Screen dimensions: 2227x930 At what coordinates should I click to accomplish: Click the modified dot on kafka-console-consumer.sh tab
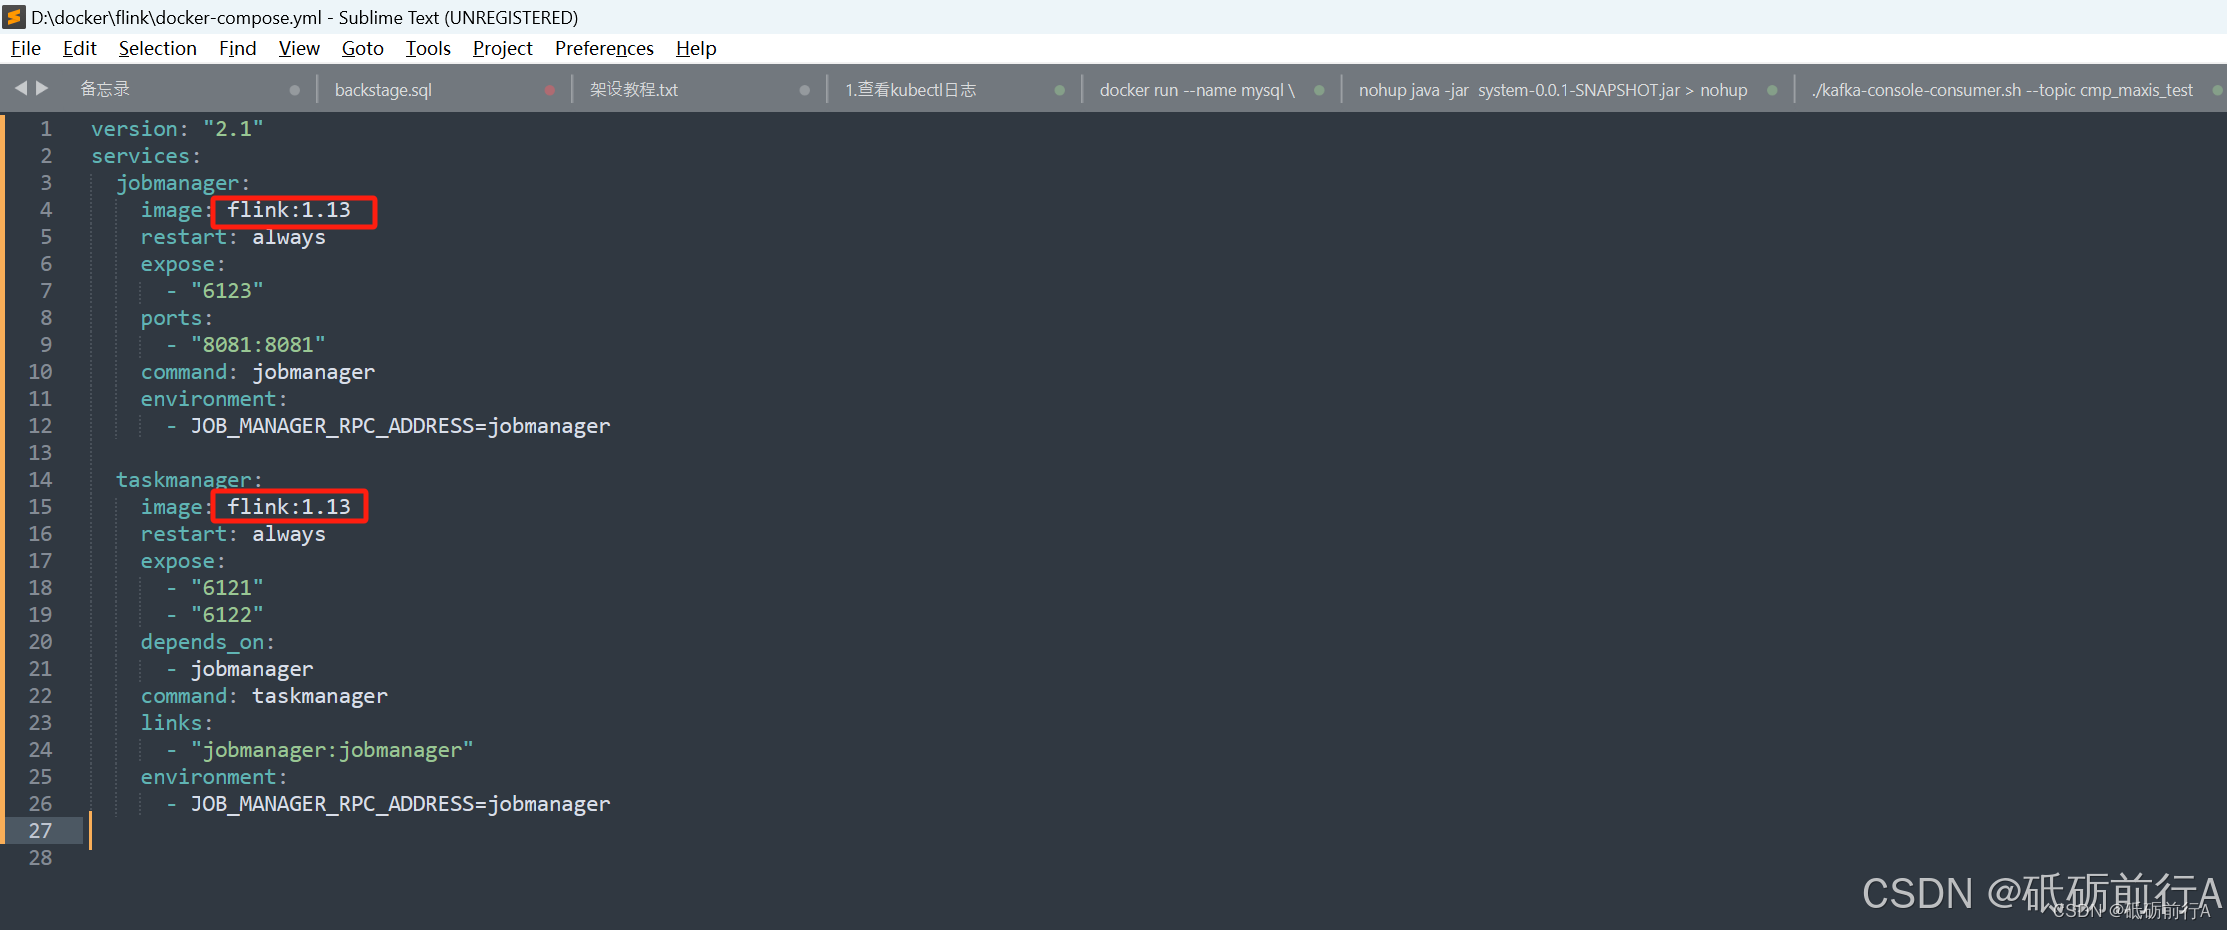click(2216, 89)
